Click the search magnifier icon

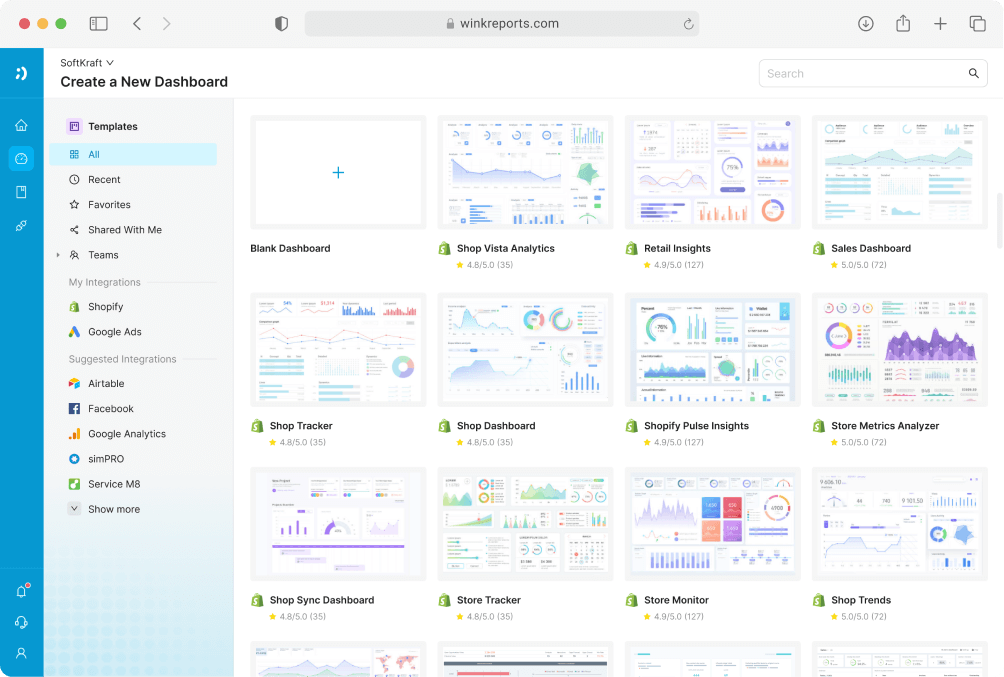(x=973, y=73)
